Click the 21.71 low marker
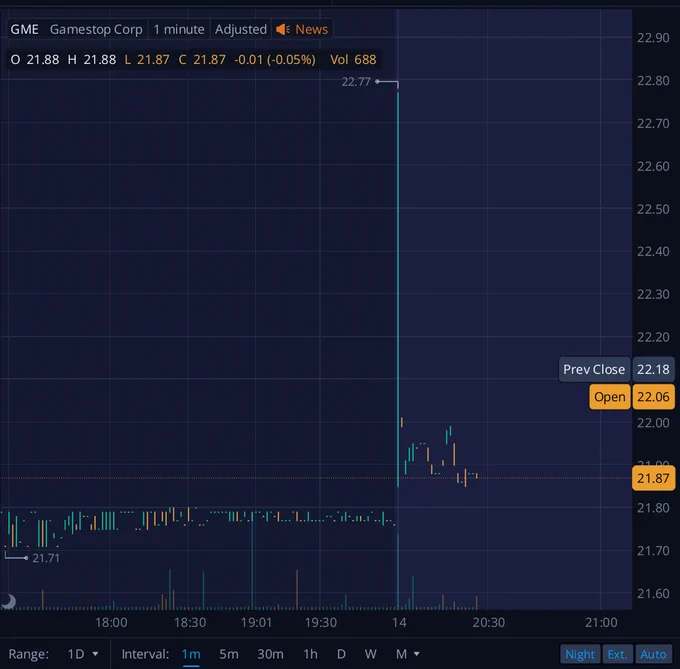 click(46, 558)
